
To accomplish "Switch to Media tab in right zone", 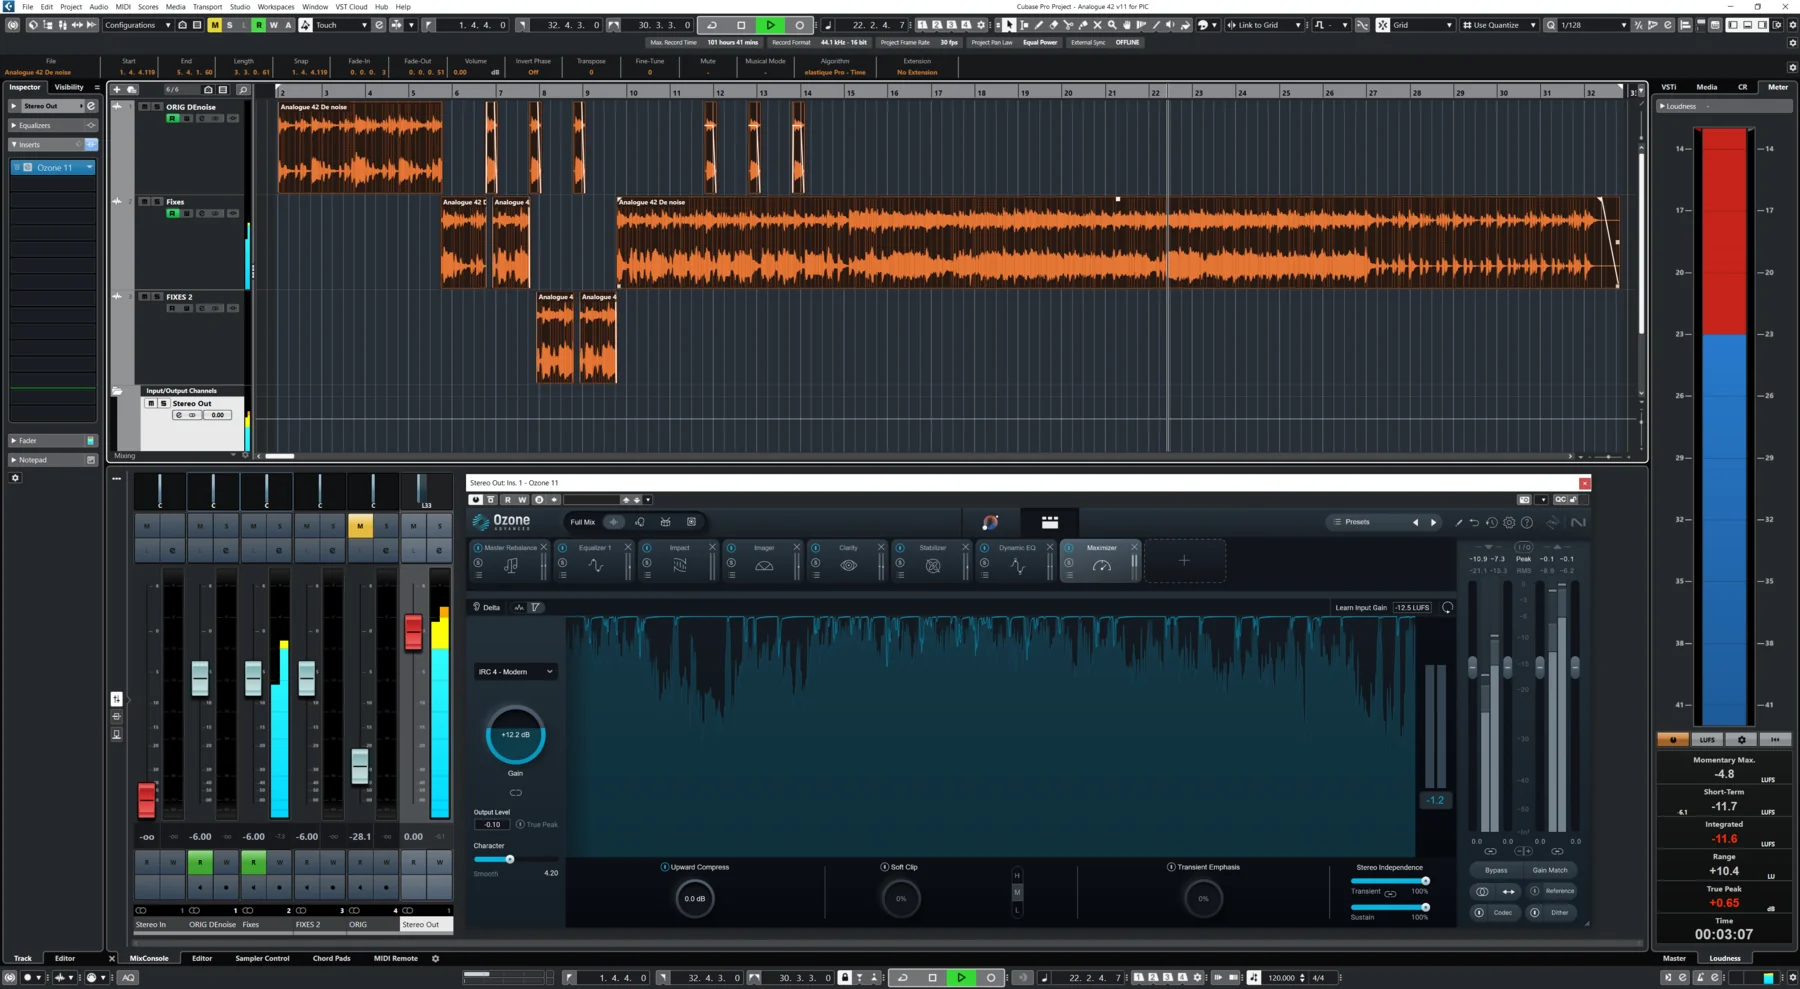I will pos(1707,87).
